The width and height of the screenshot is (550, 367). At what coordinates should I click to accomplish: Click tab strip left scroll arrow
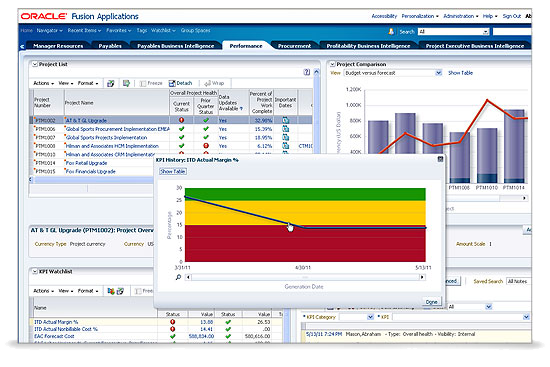tap(22, 46)
